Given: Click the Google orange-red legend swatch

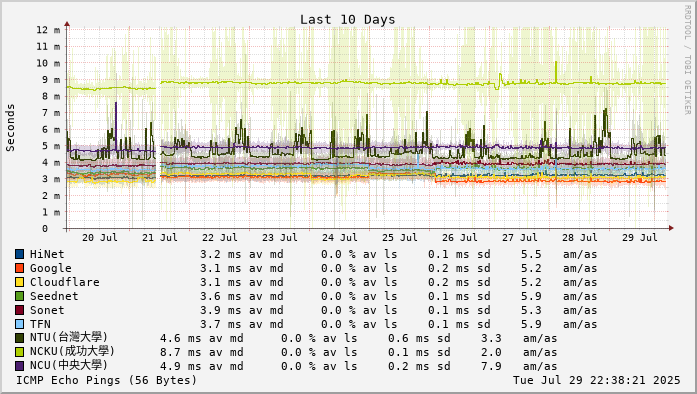Looking at the screenshot, I should click(x=20, y=268).
